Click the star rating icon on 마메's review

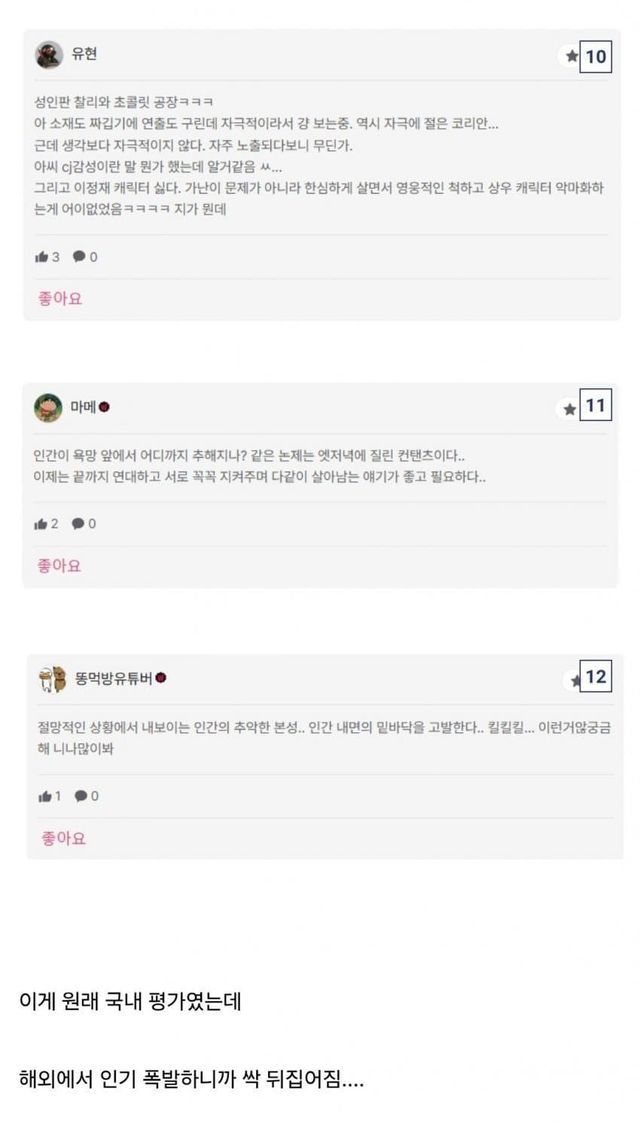coord(570,408)
